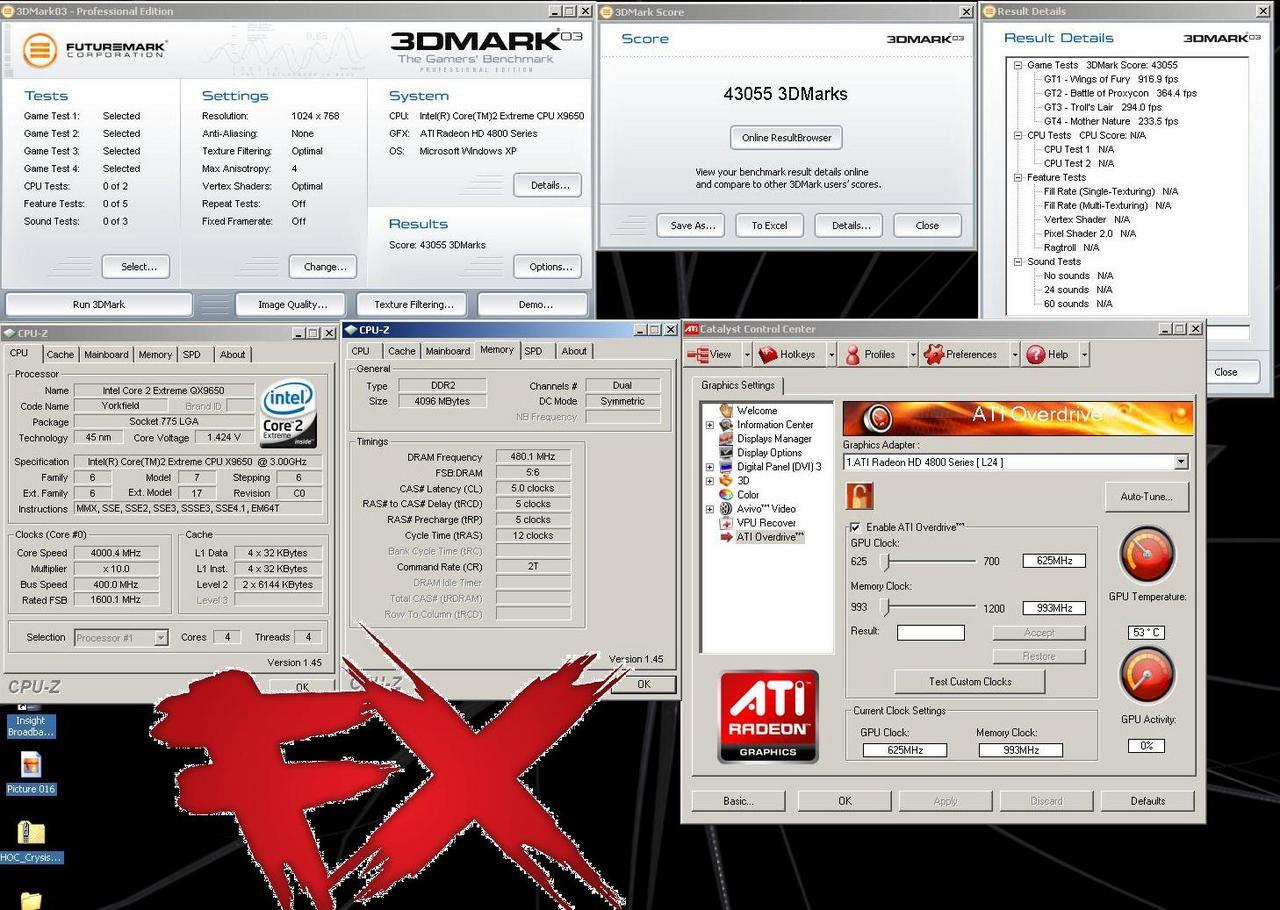Click the Results Options button
The width and height of the screenshot is (1280, 910).
pyautogui.click(x=548, y=266)
